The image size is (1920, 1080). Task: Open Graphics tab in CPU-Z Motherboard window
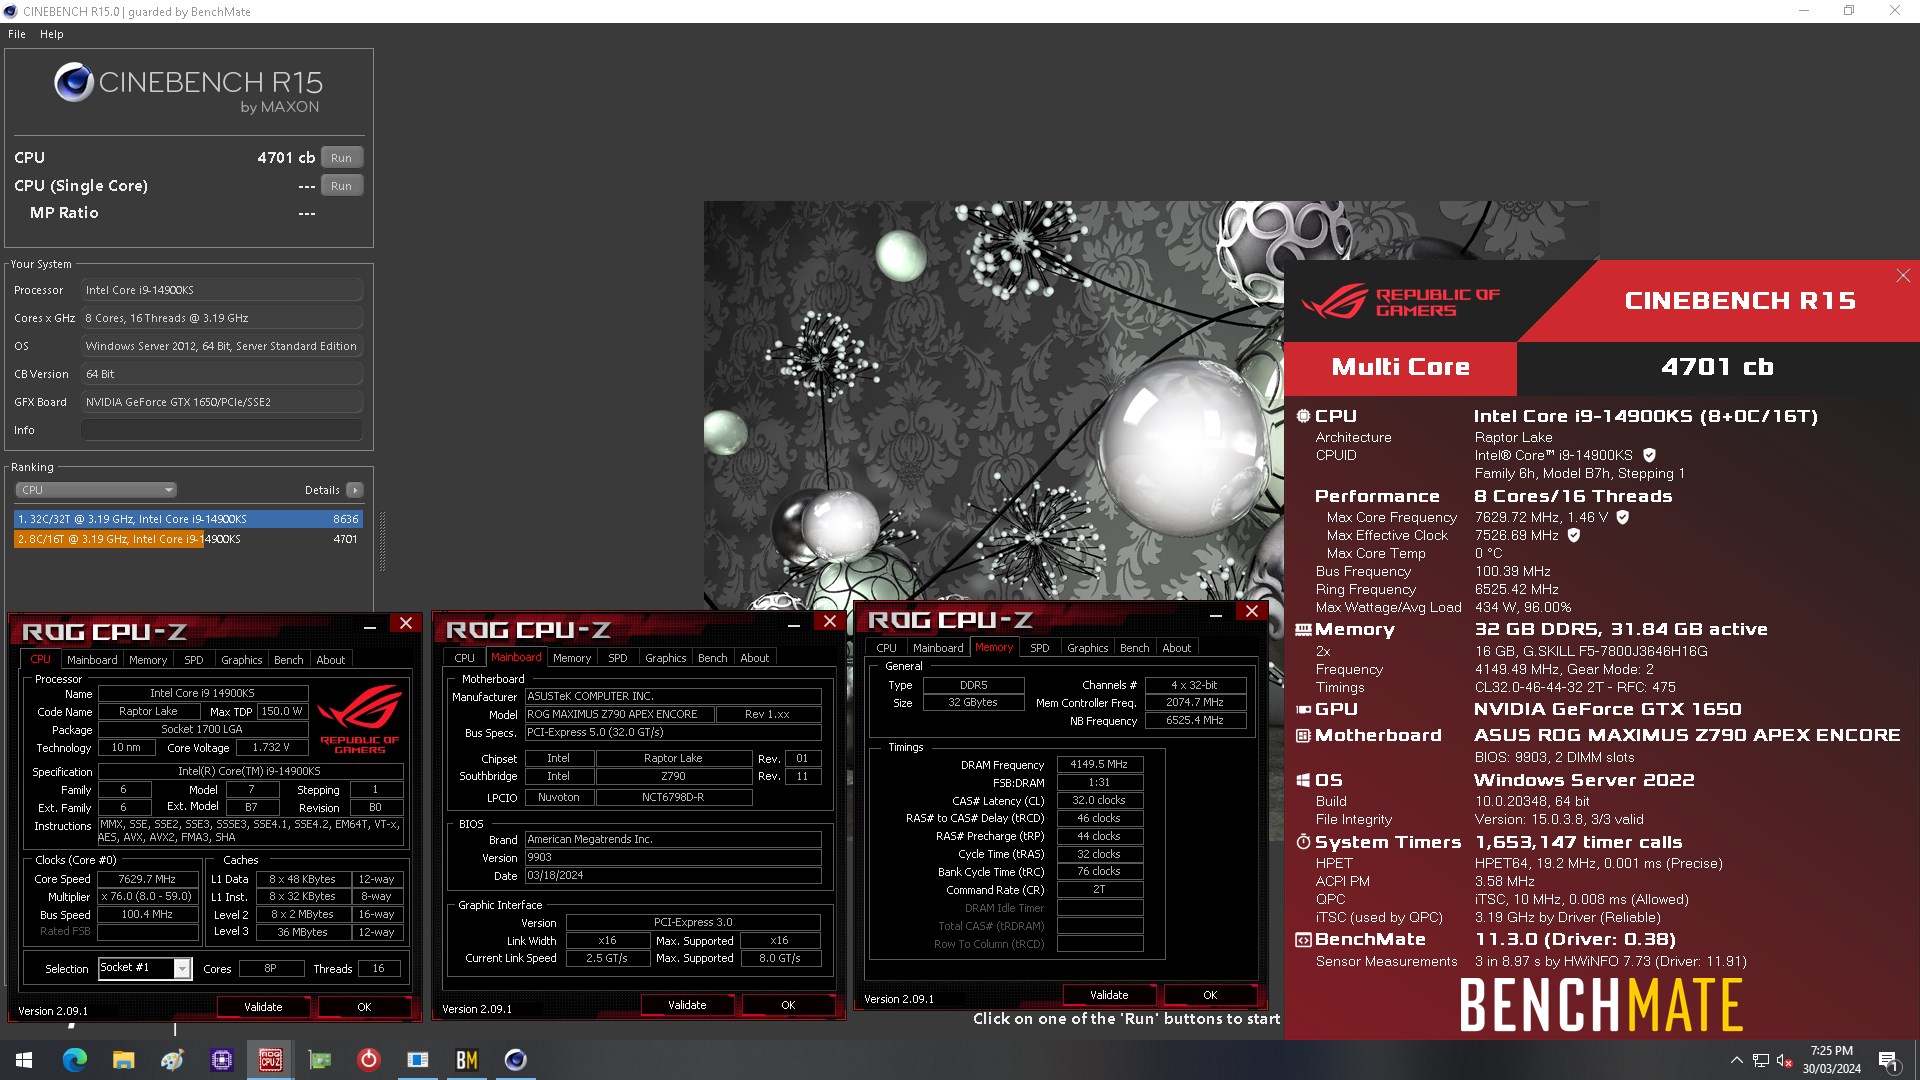666,658
